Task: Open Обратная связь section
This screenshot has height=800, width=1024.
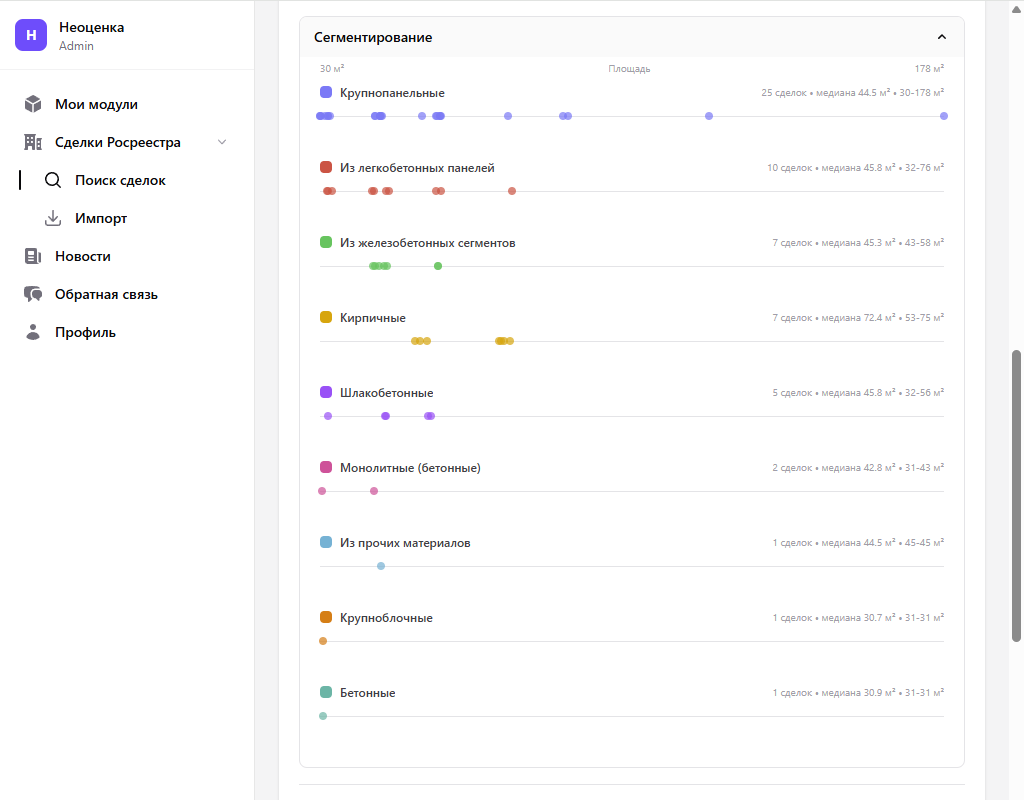Action: click(106, 294)
